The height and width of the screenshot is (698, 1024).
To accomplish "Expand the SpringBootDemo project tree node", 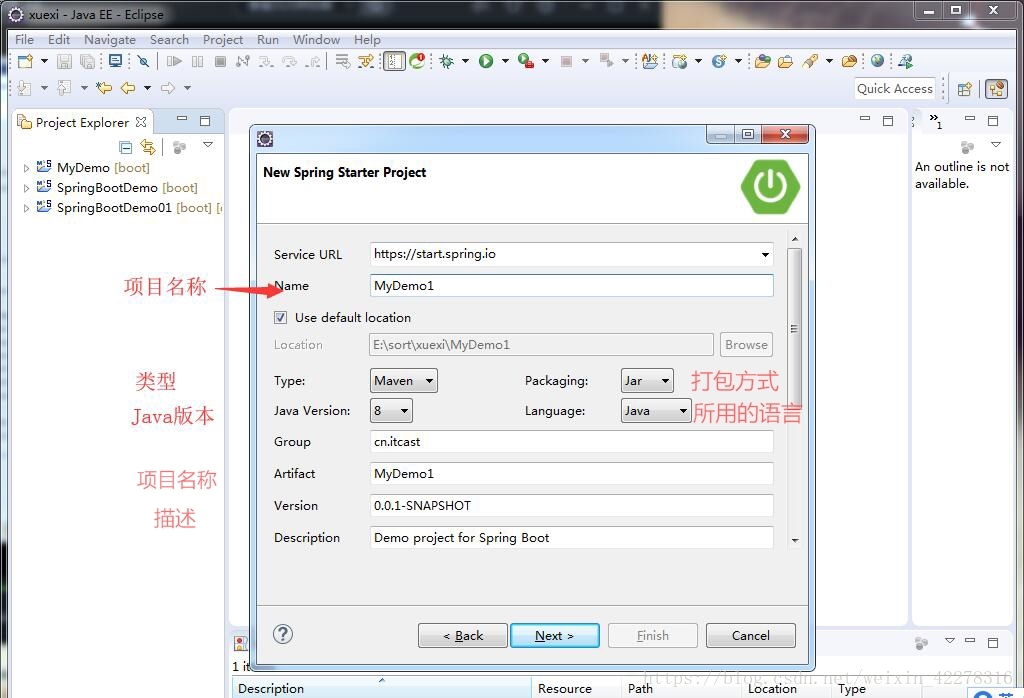I will click(26, 188).
